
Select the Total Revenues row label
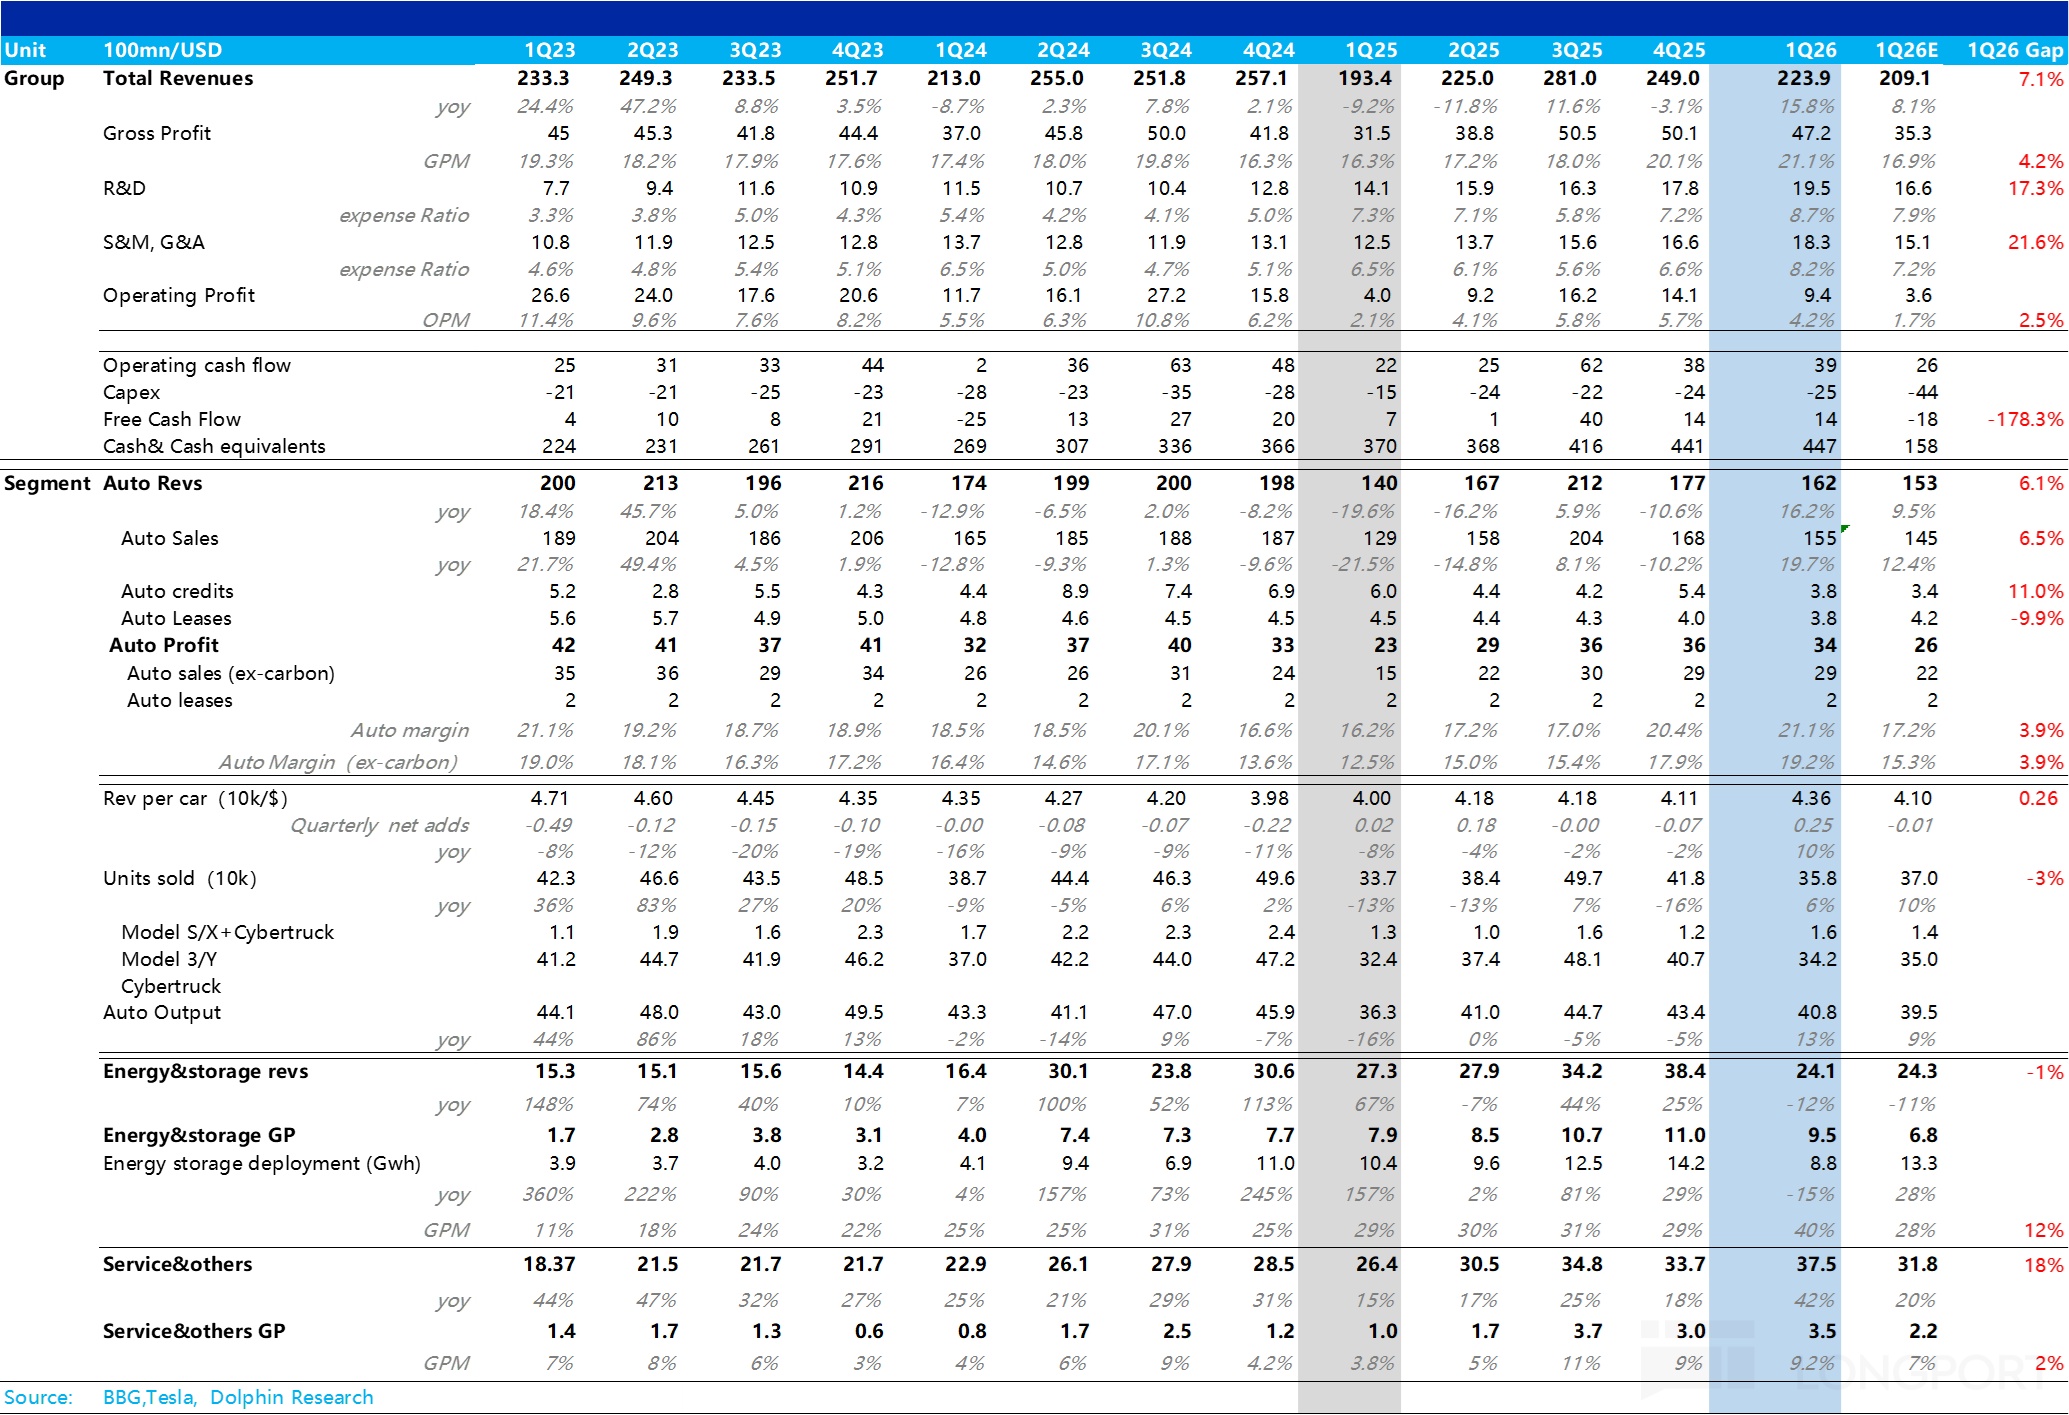point(178,78)
